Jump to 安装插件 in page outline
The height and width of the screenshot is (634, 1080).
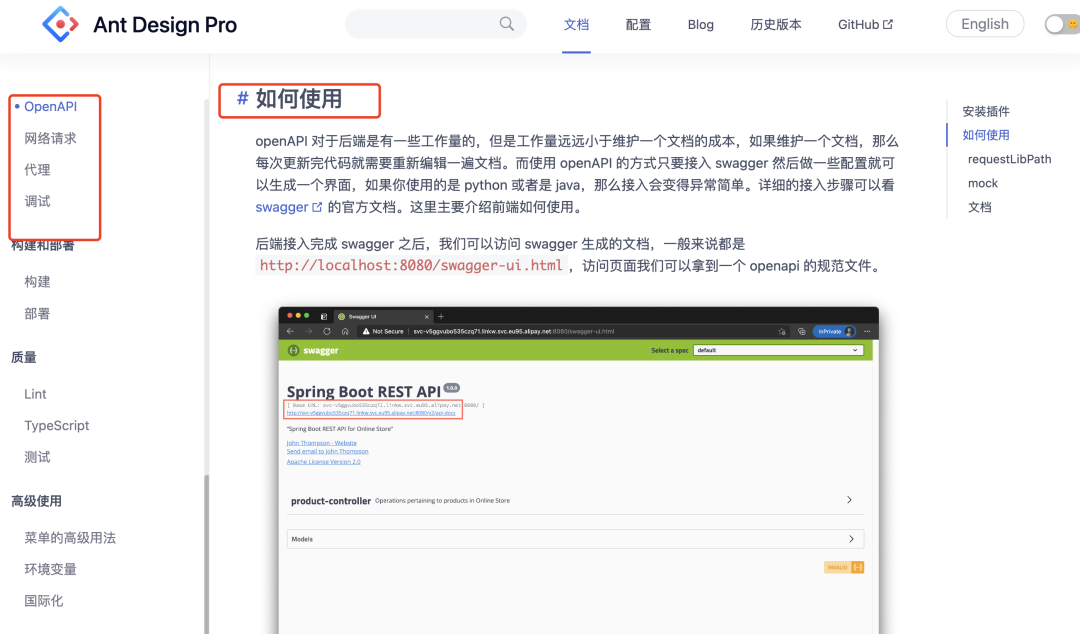[x=986, y=112]
